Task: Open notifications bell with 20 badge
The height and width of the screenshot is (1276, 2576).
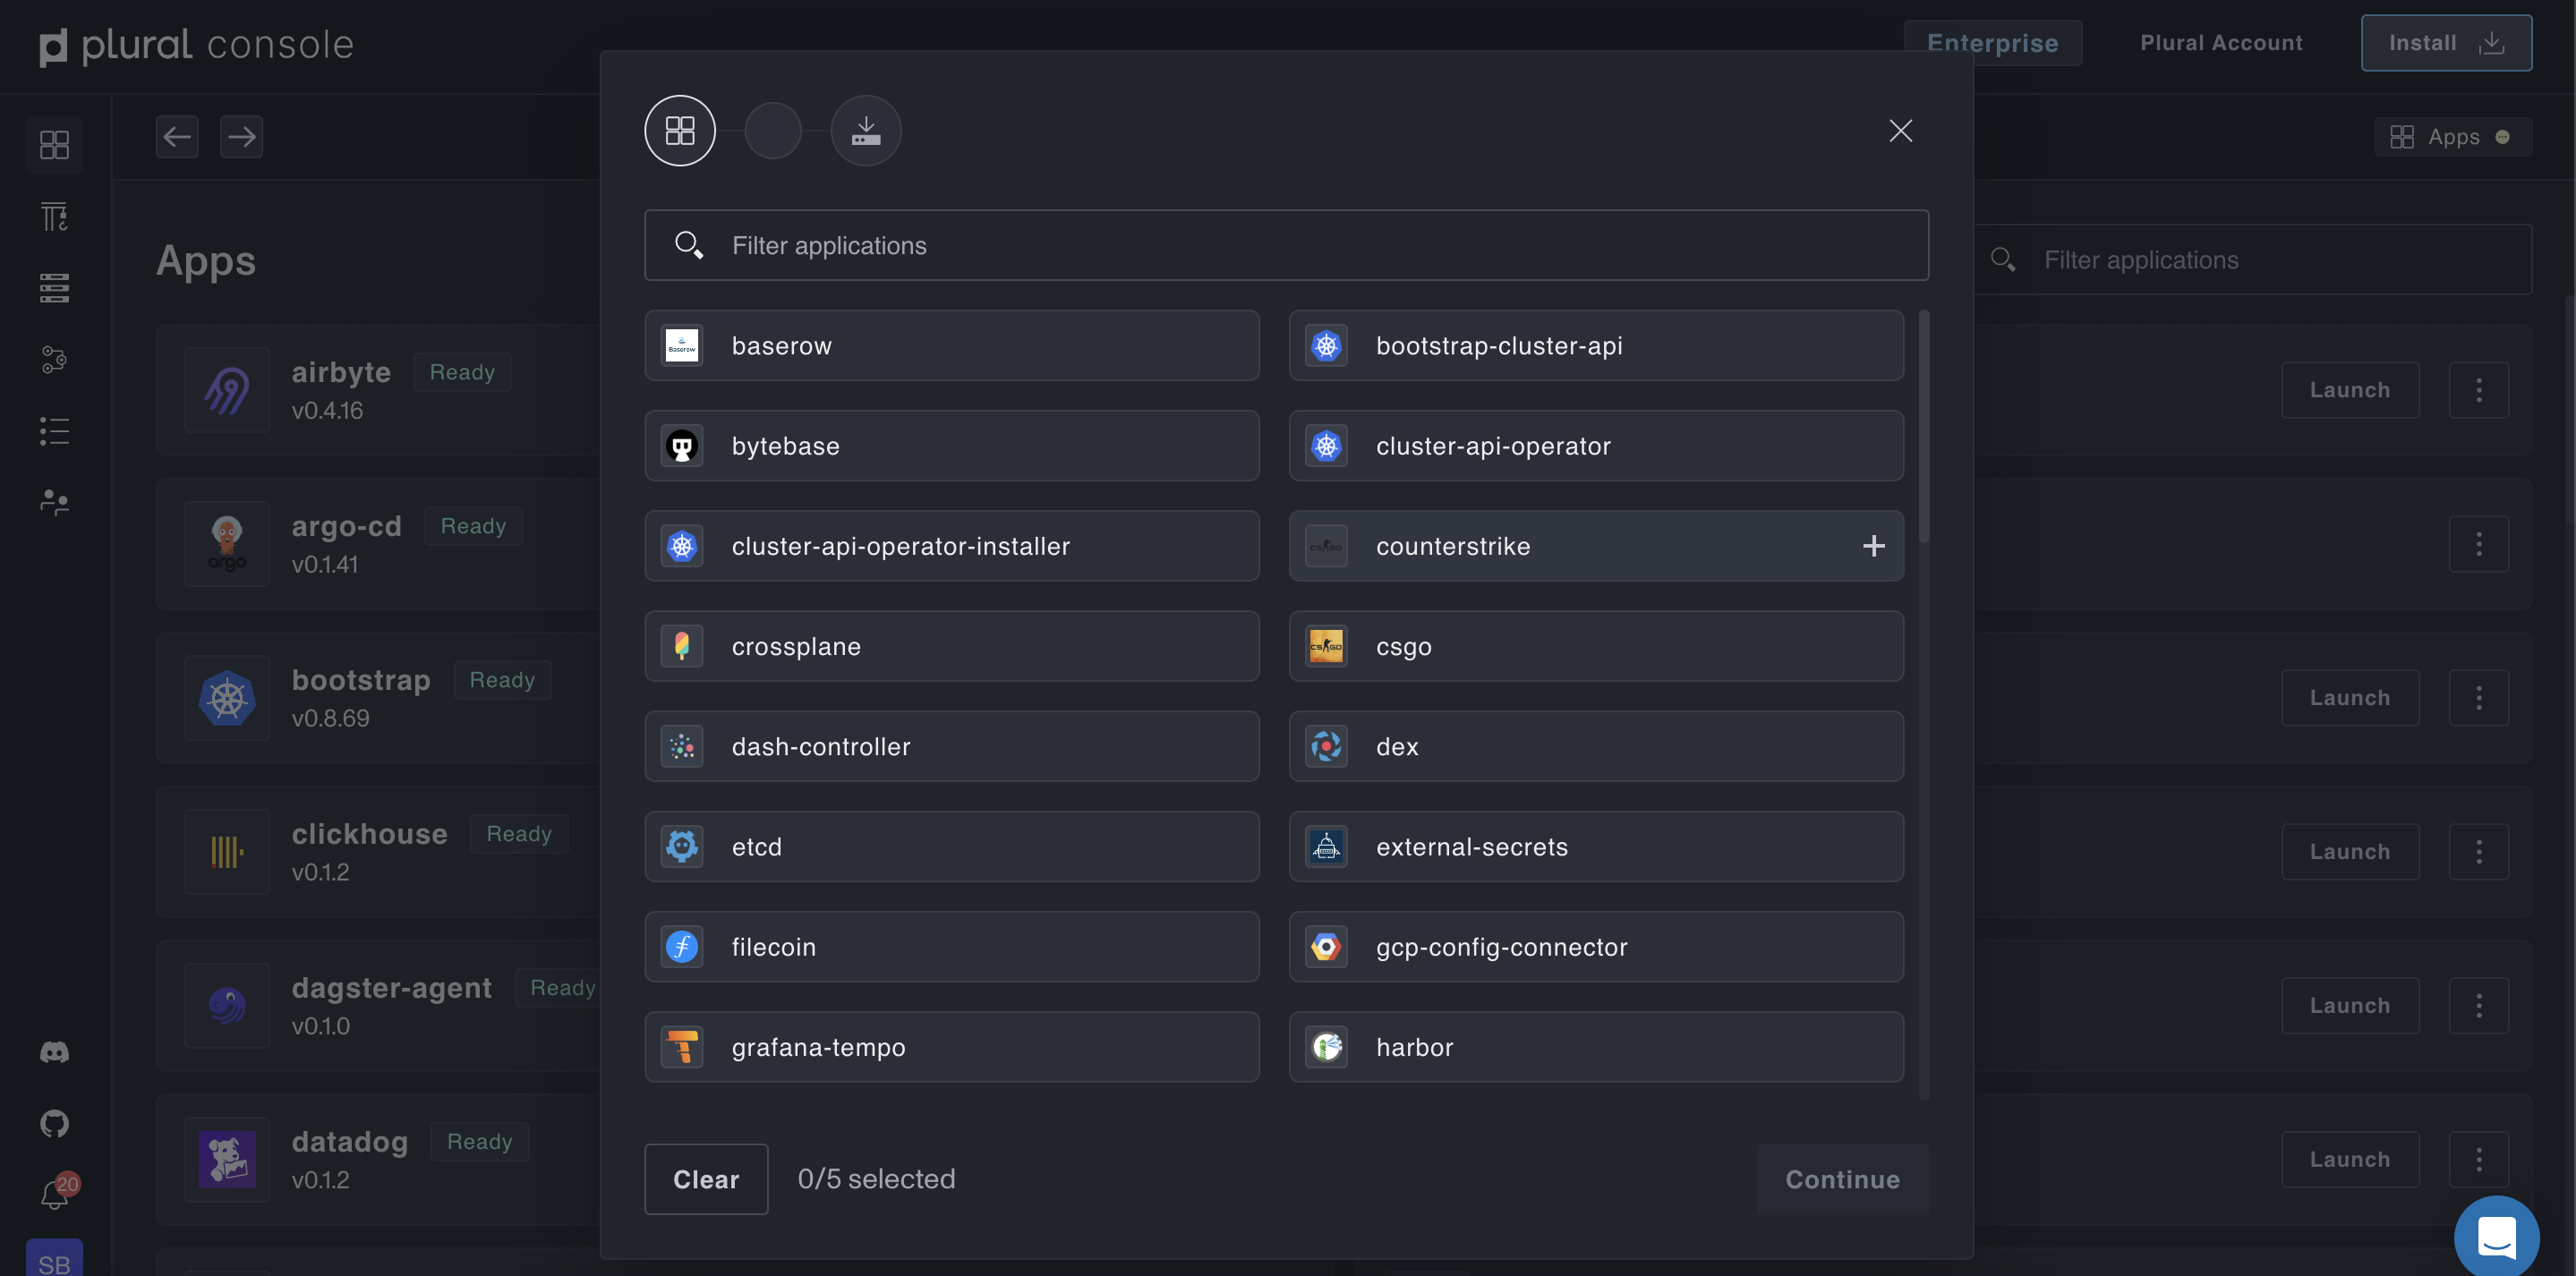Action: tap(54, 1194)
